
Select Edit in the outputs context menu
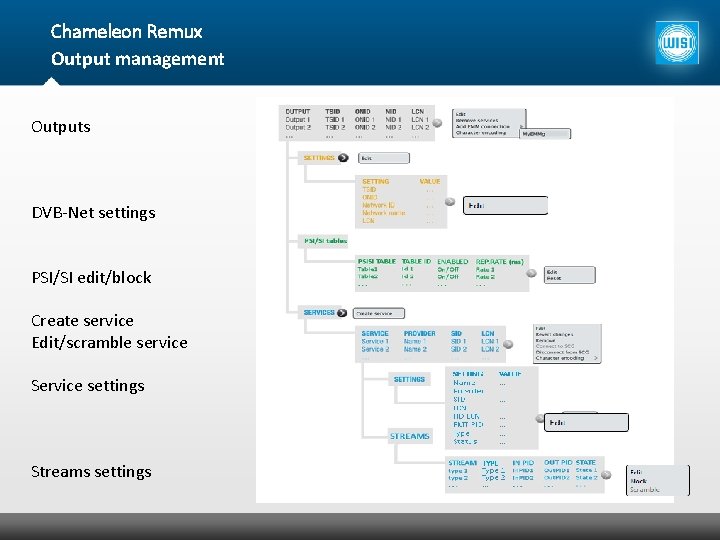[x=461, y=114]
